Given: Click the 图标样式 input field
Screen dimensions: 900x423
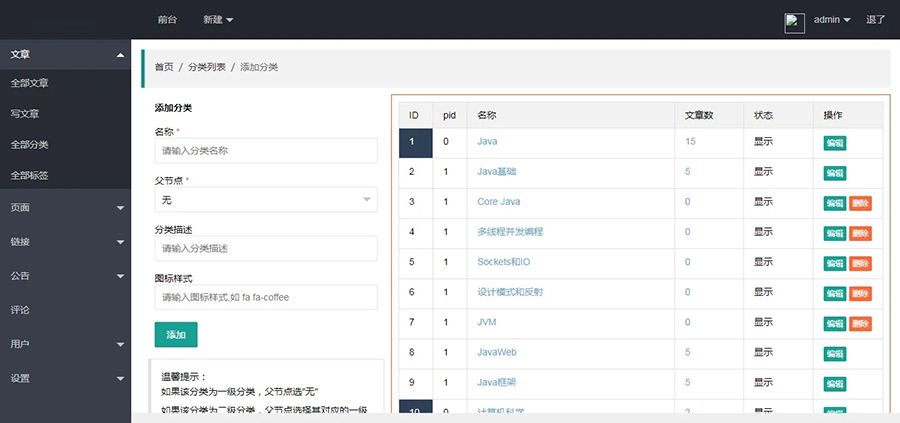Looking at the screenshot, I should (x=266, y=297).
